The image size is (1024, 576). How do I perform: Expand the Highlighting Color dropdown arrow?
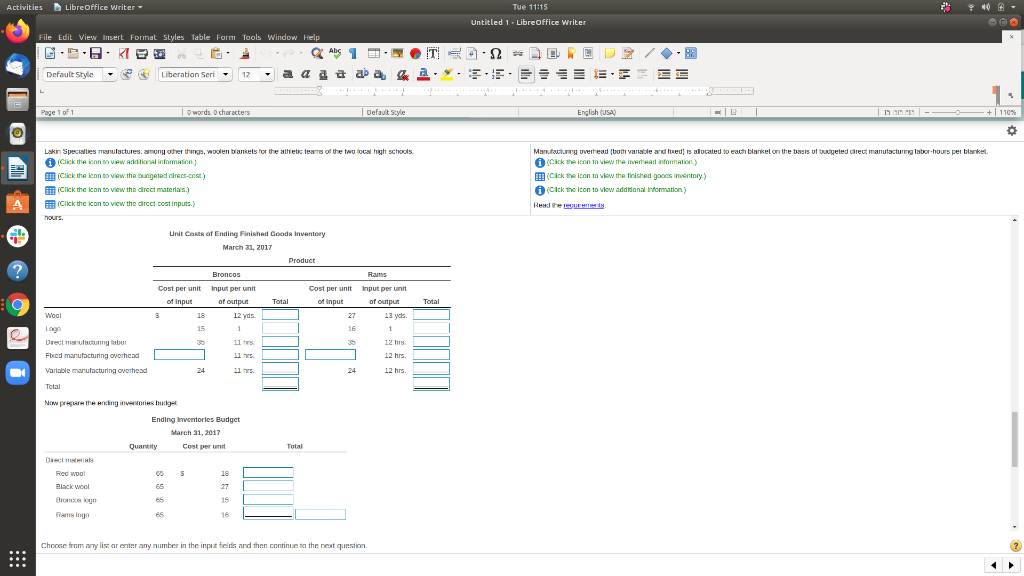[x=459, y=74]
